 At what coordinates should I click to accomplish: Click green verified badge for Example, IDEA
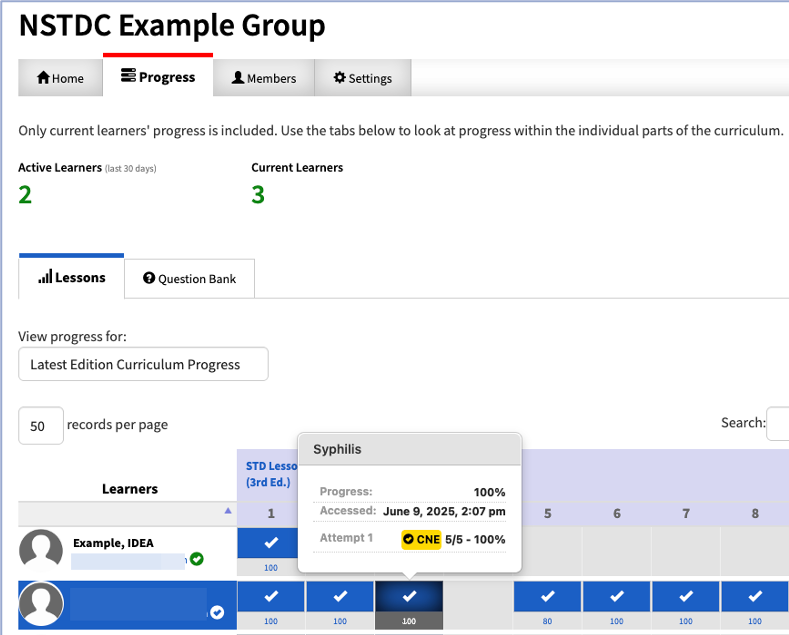[197, 559]
